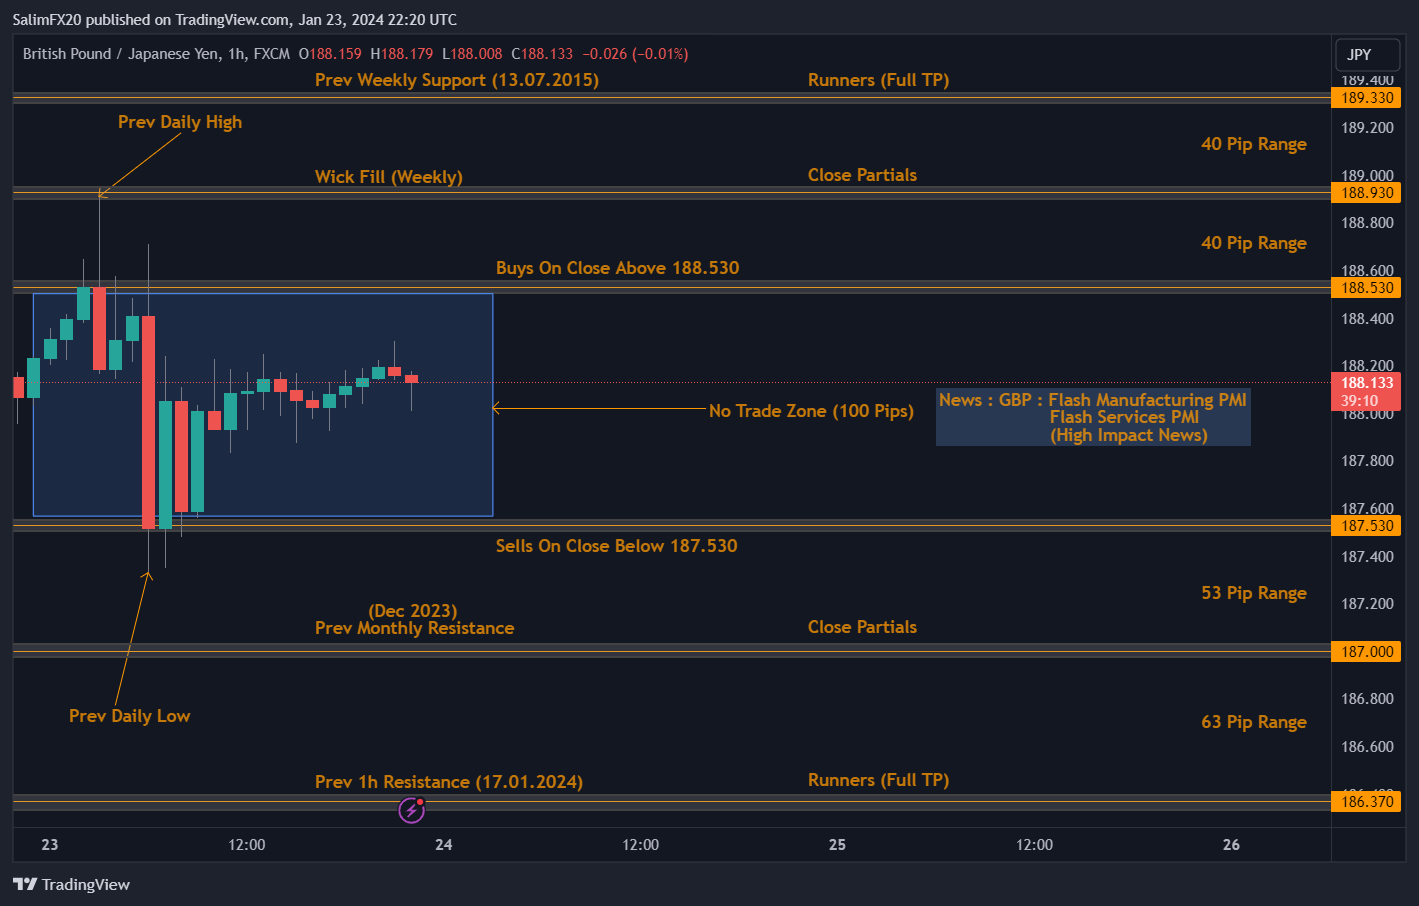Select the No Trade Zone (100 Pips) text
The height and width of the screenshot is (906, 1419).
pos(810,411)
